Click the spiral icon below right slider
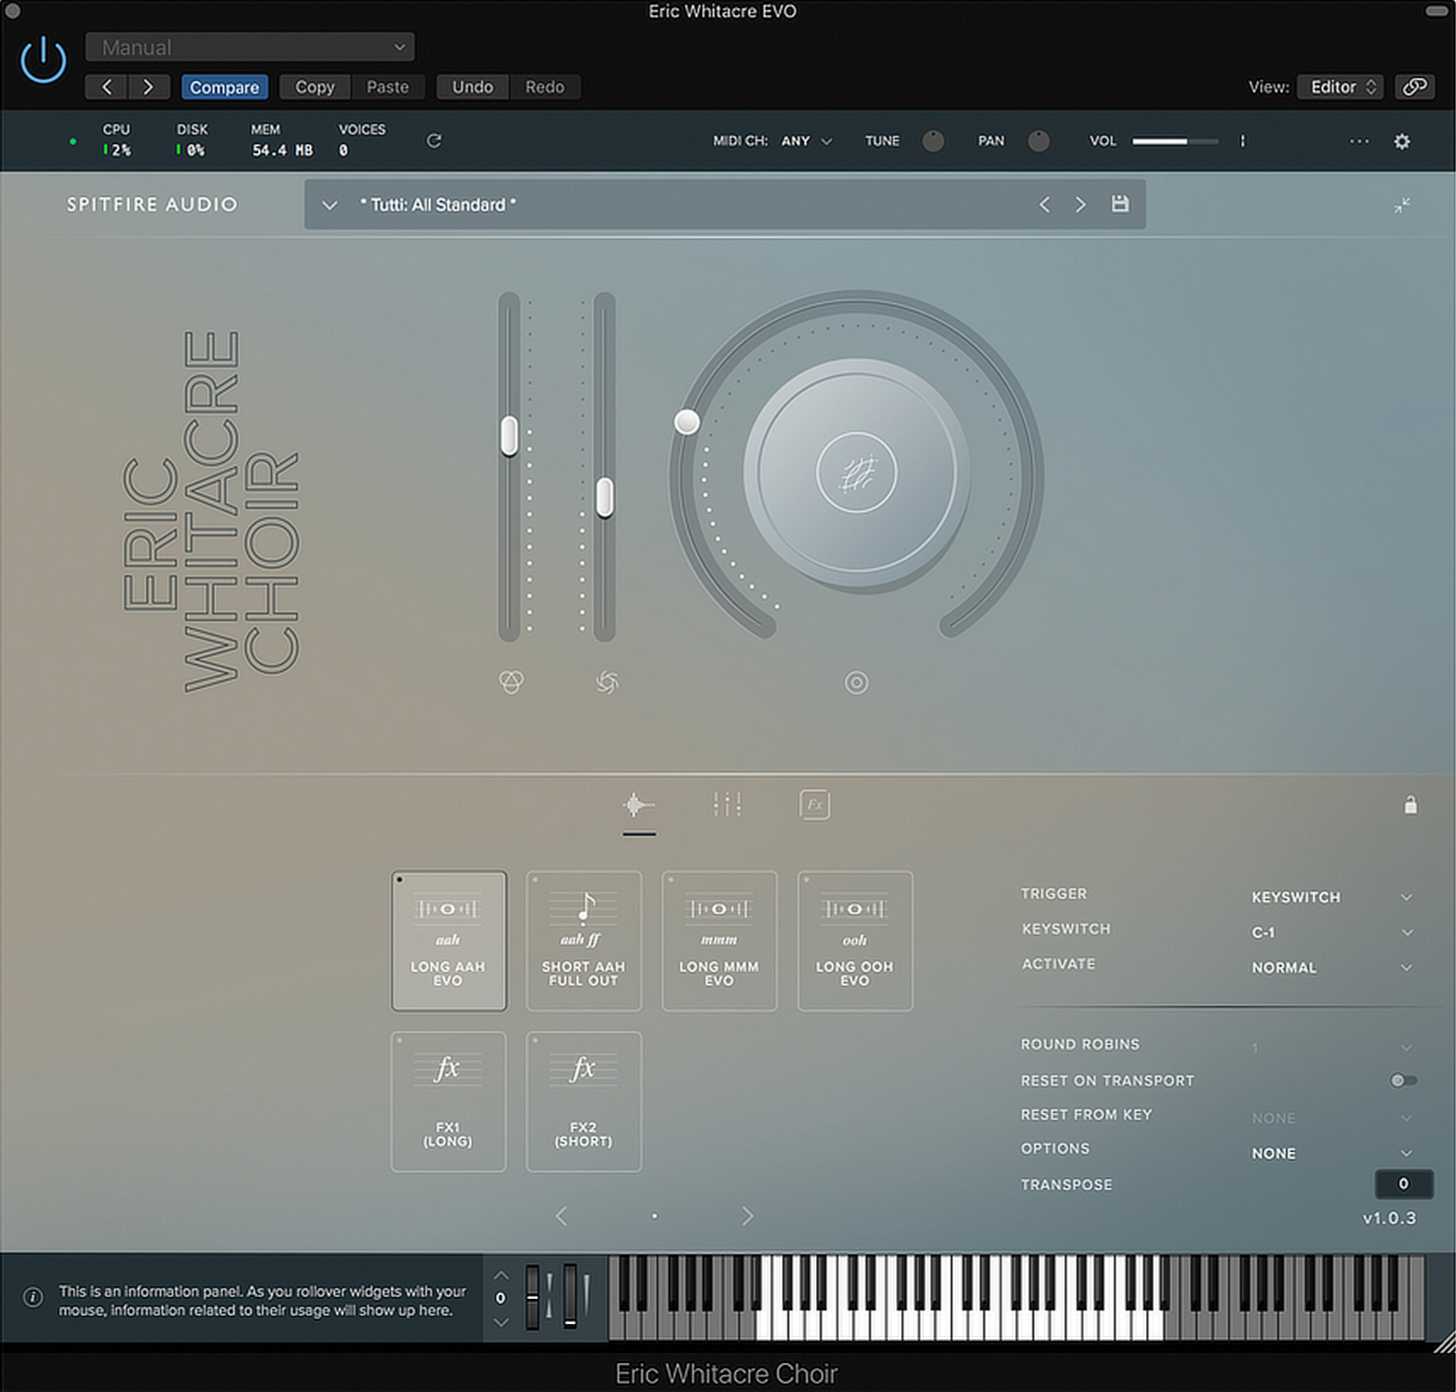This screenshot has width=1456, height=1392. pos(607,682)
